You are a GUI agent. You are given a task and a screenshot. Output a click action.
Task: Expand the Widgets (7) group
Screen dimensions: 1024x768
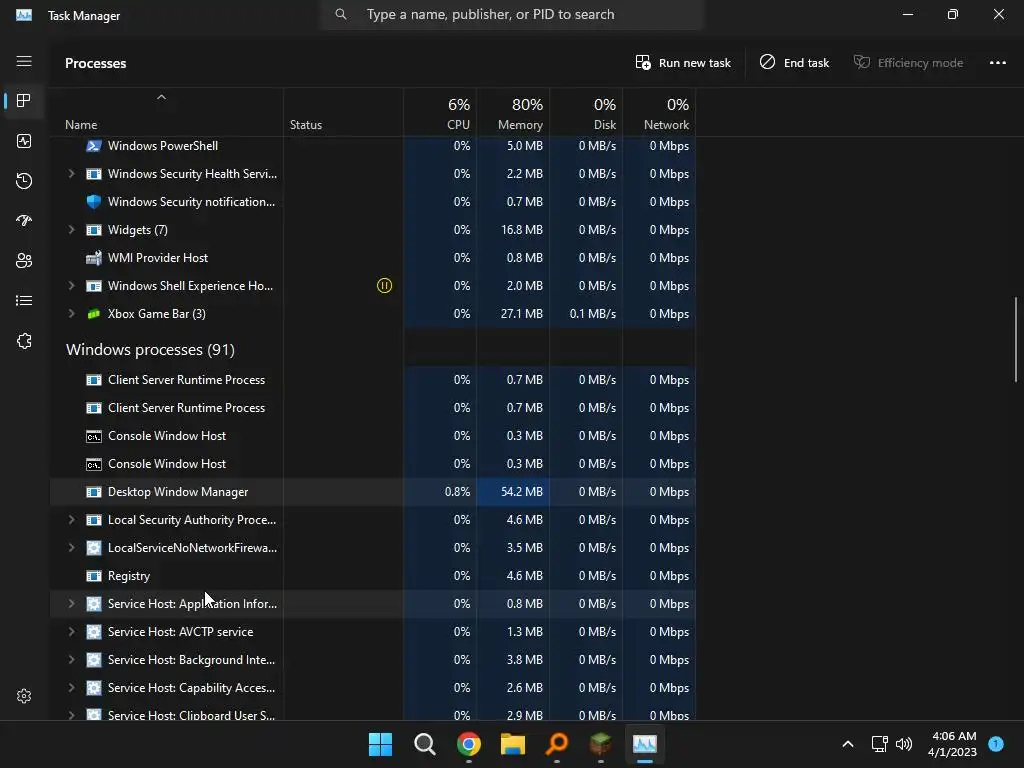point(71,230)
